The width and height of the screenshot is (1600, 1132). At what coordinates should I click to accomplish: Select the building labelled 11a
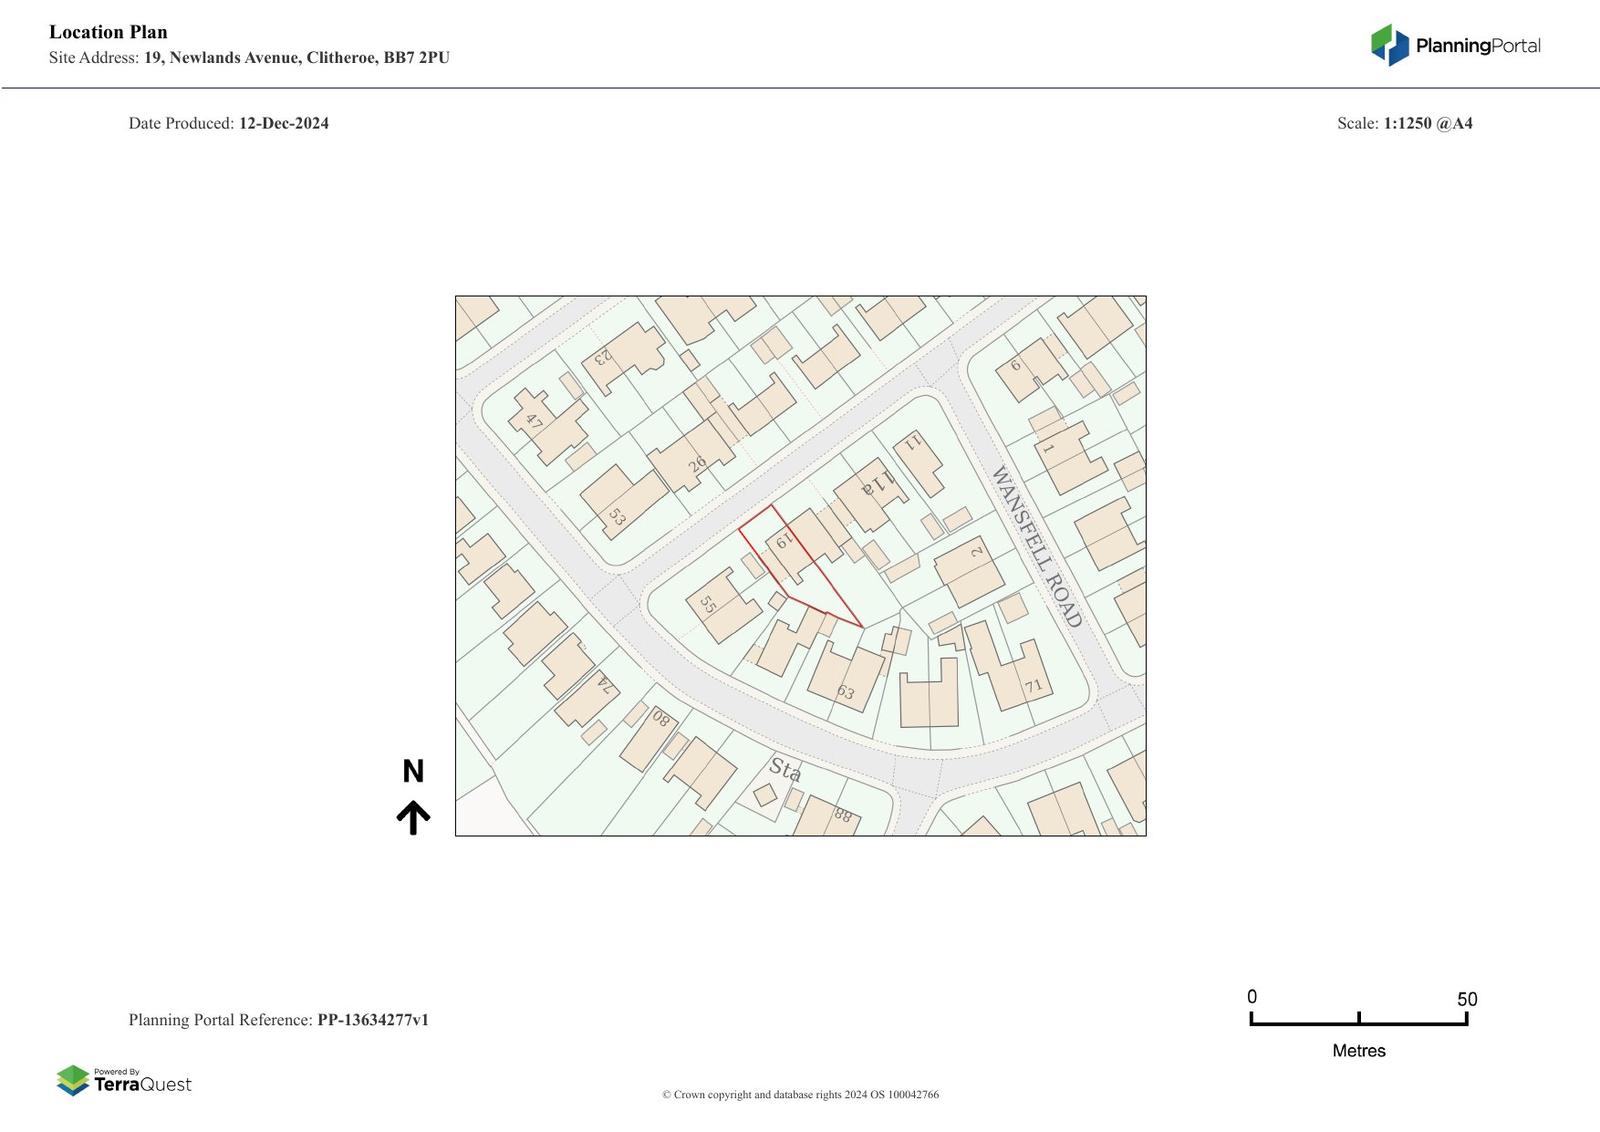868,493
